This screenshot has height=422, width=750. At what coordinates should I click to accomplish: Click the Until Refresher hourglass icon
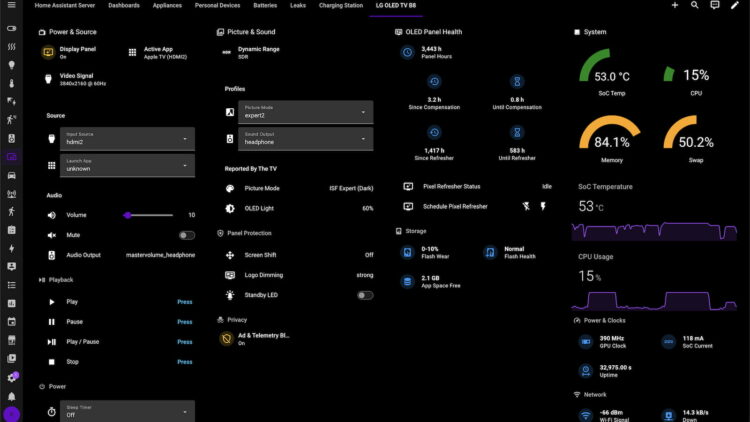point(517,133)
